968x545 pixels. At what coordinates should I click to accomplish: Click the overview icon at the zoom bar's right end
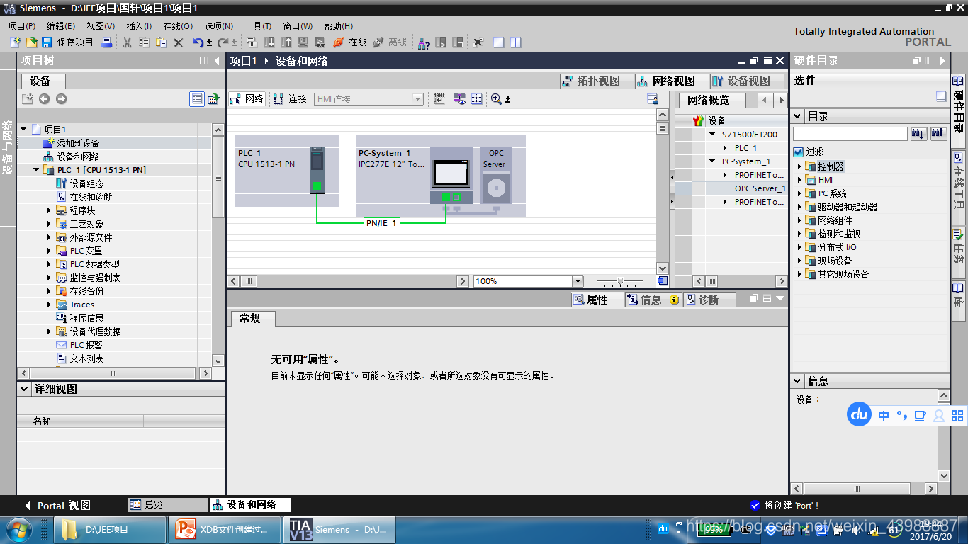[x=662, y=281]
